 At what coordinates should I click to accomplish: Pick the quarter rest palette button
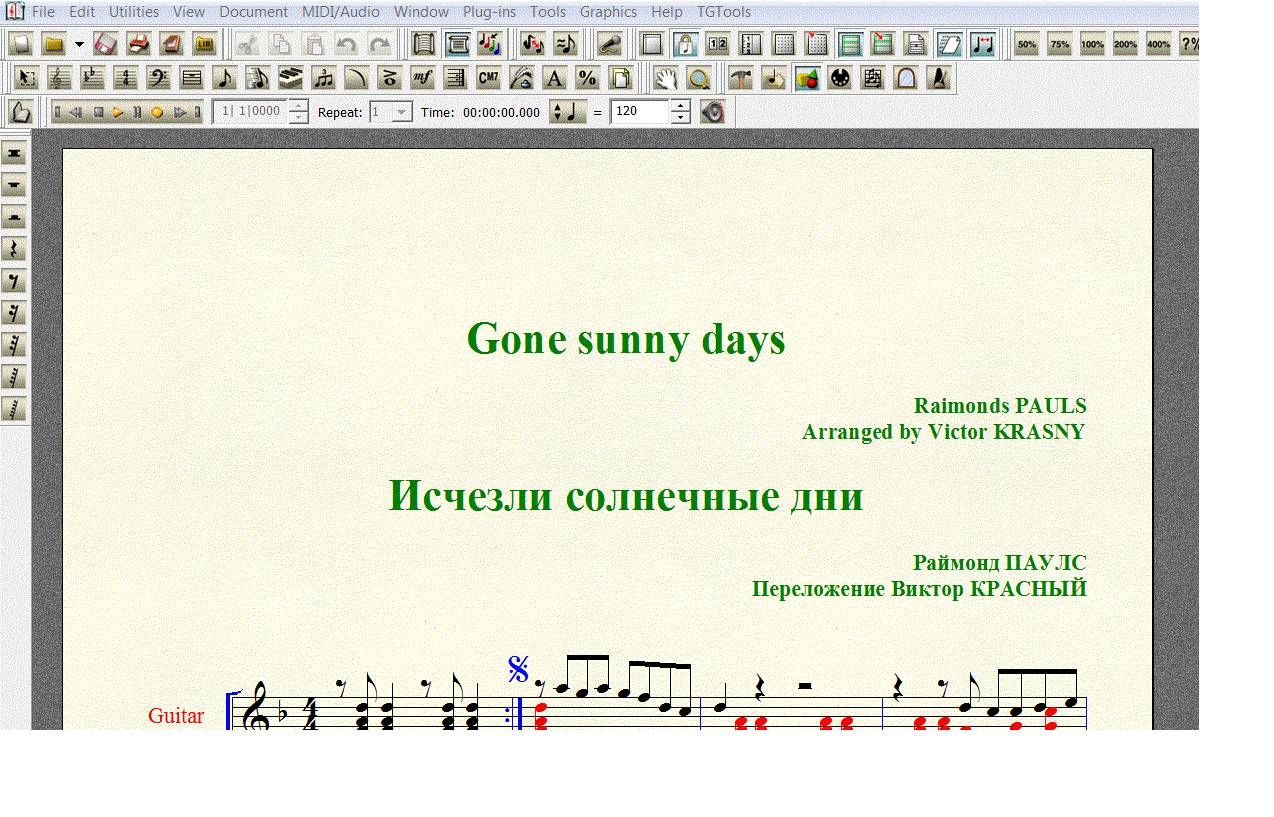click(x=14, y=249)
